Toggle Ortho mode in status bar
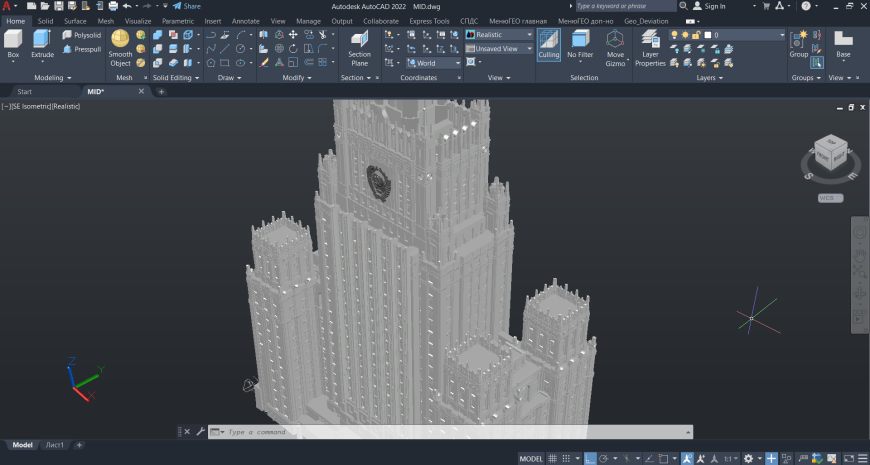870x465 pixels. (x=591, y=459)
